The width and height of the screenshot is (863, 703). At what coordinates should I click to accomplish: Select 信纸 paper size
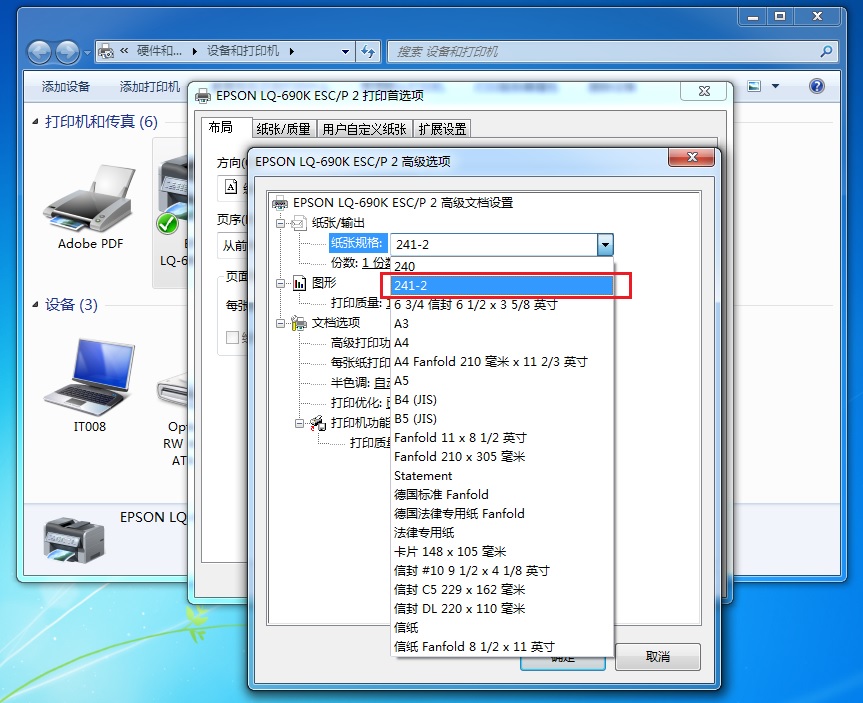pos(502,628)
